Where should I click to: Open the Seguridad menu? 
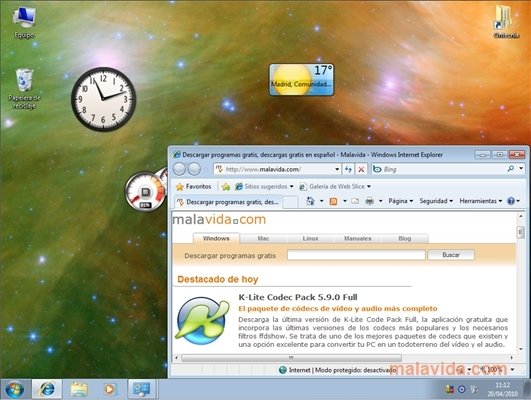click(436, 201)
